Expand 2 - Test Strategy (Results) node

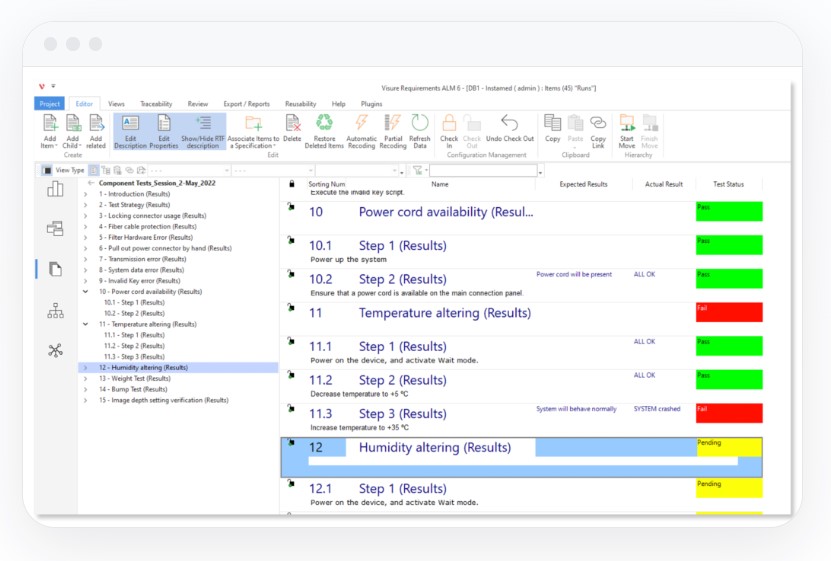85,205
